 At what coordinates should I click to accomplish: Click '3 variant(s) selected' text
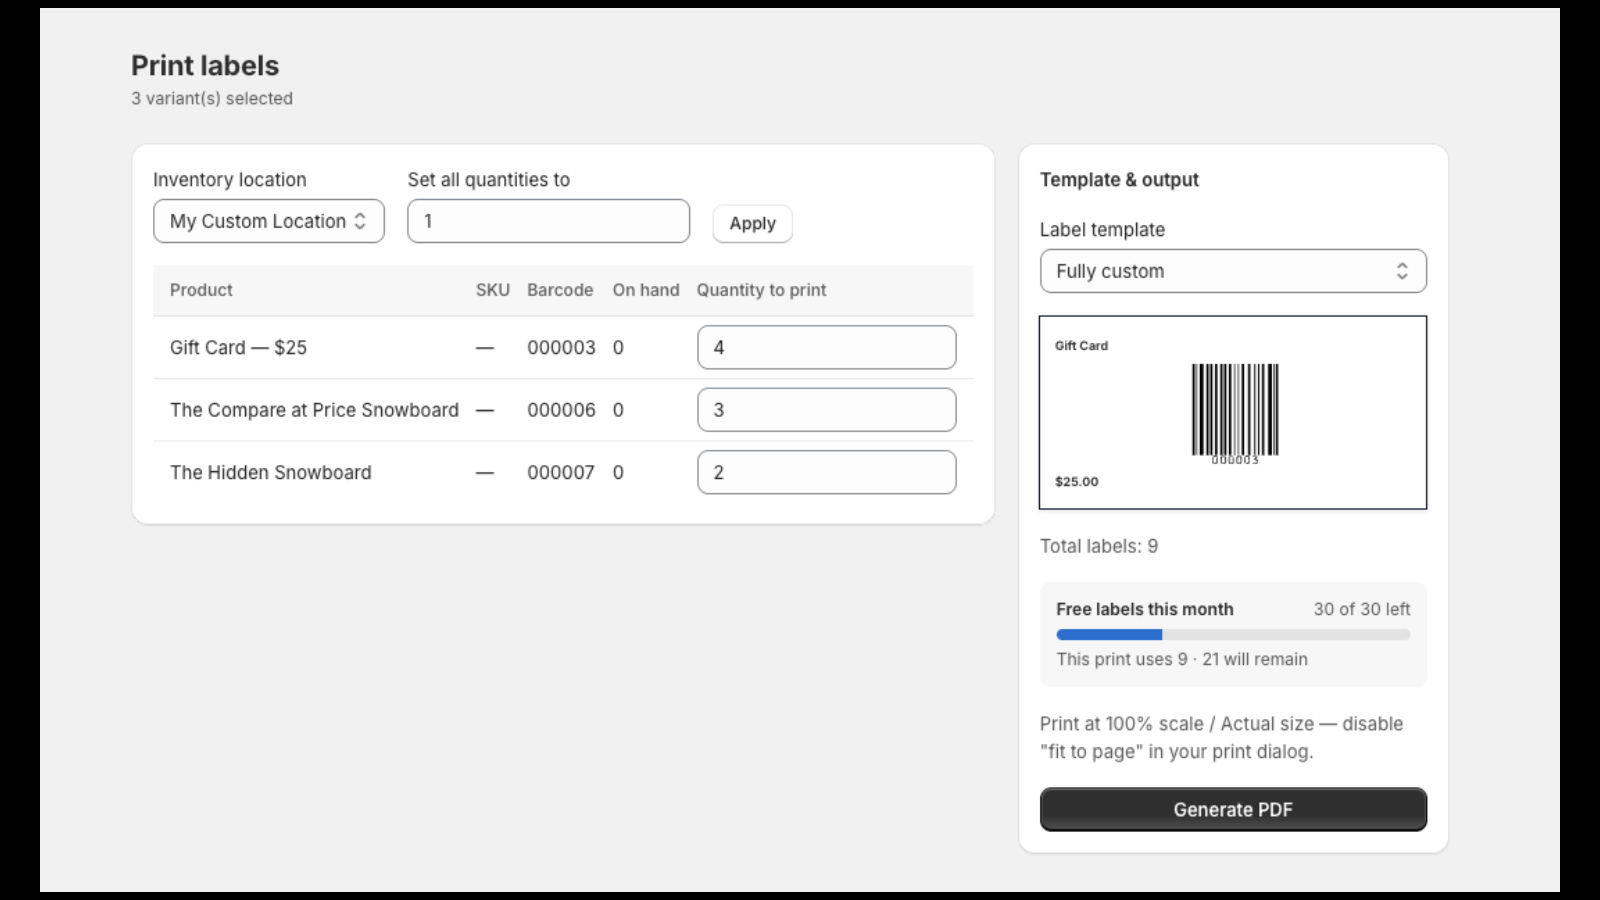(212, 98)
